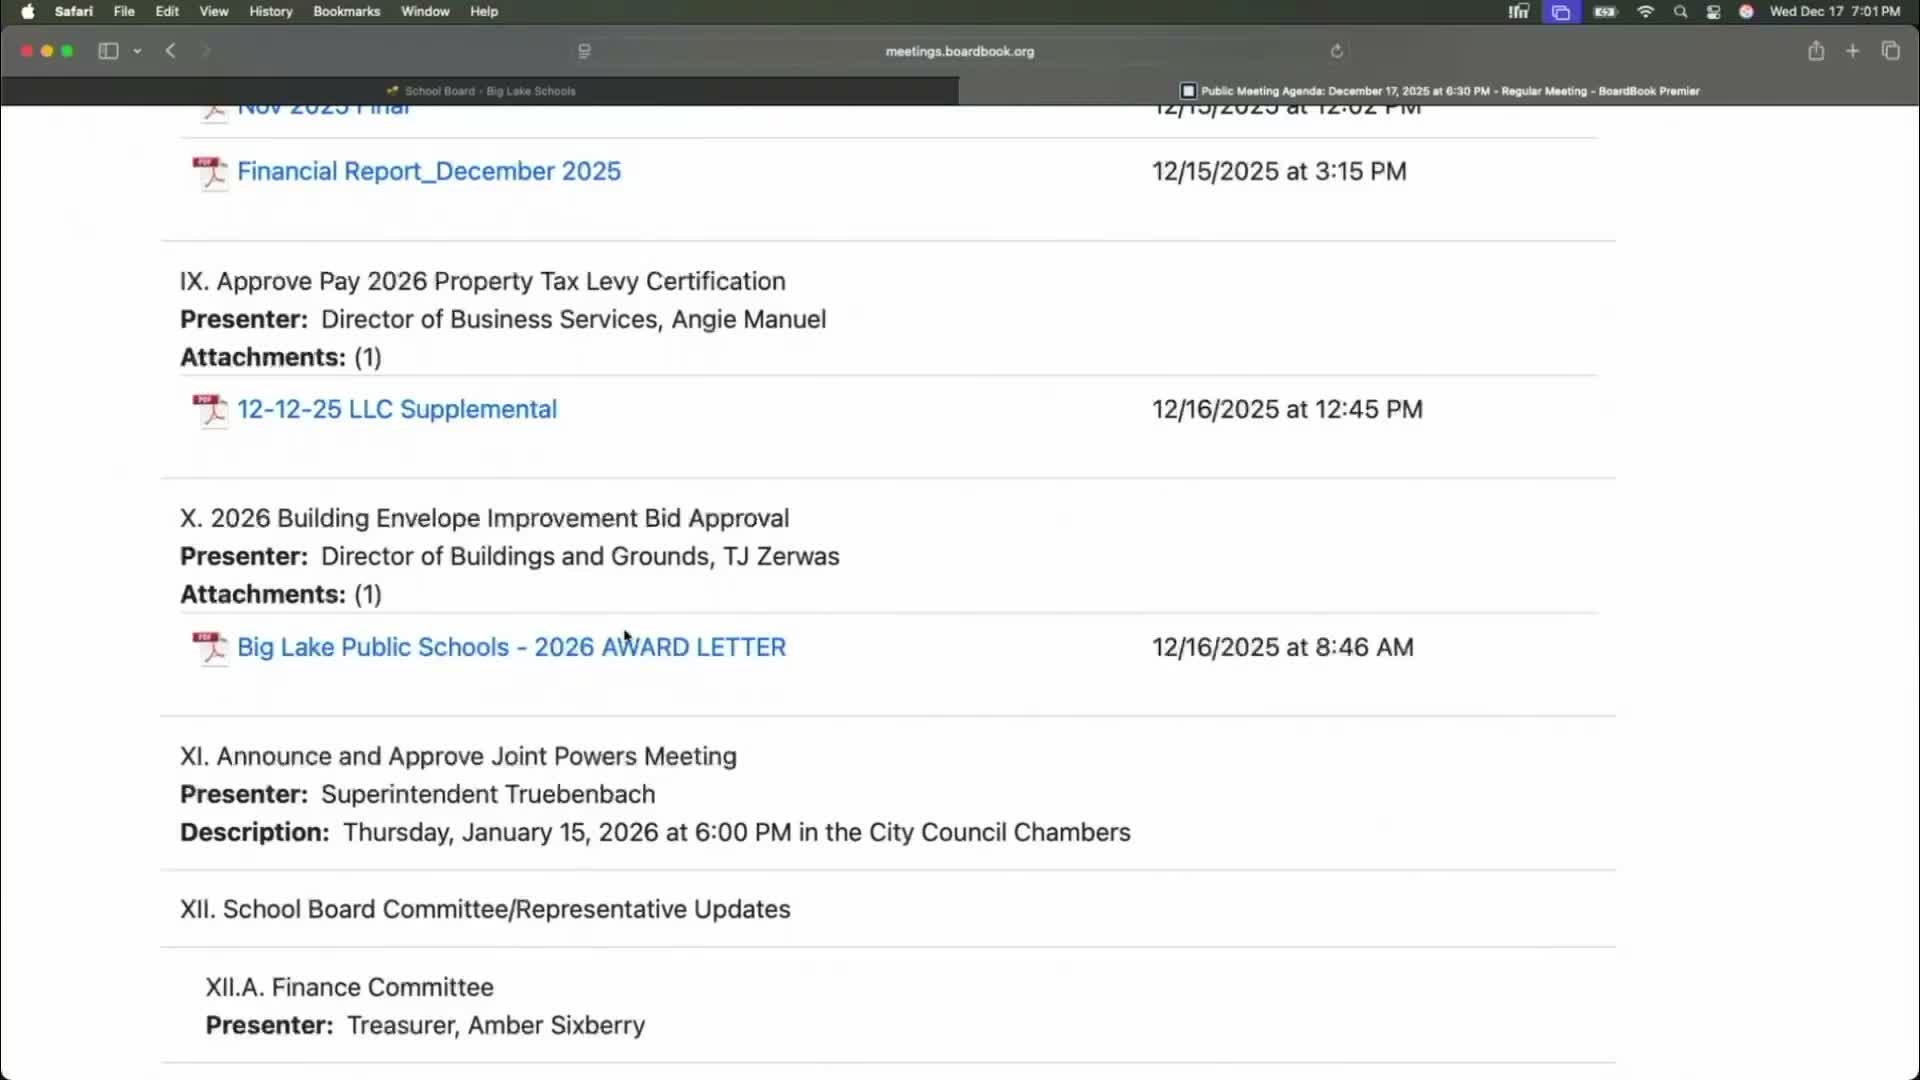Switch to the School Board - Big Lake Schools tab
This screenshot has height=1080, width=1920.
(480, 91)
